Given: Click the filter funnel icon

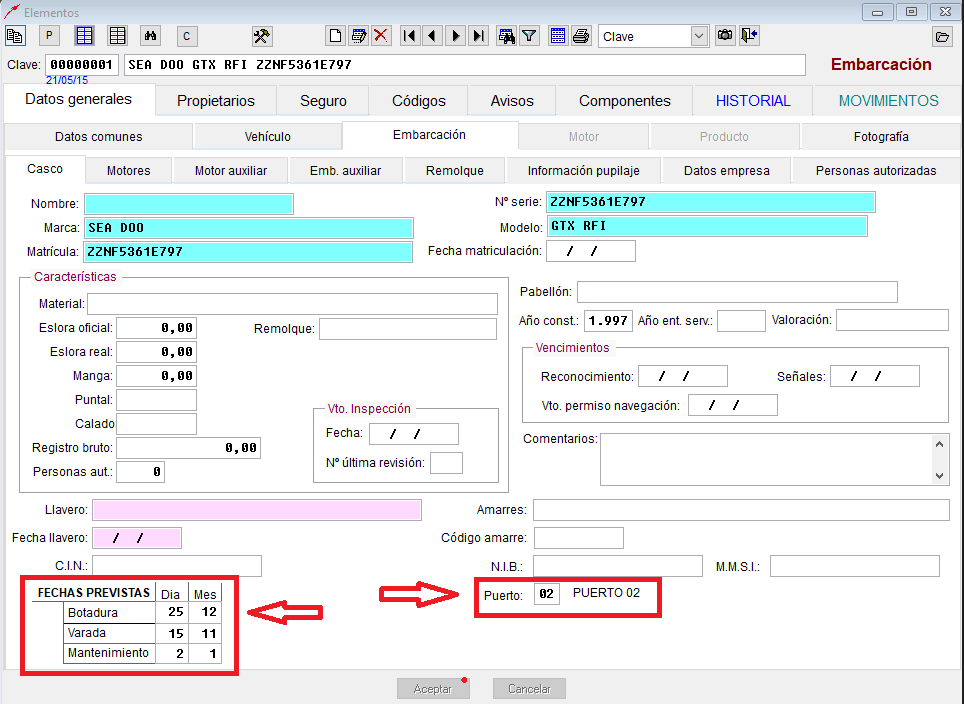Looking at the screenshot, I should click(x=529, y=36).
